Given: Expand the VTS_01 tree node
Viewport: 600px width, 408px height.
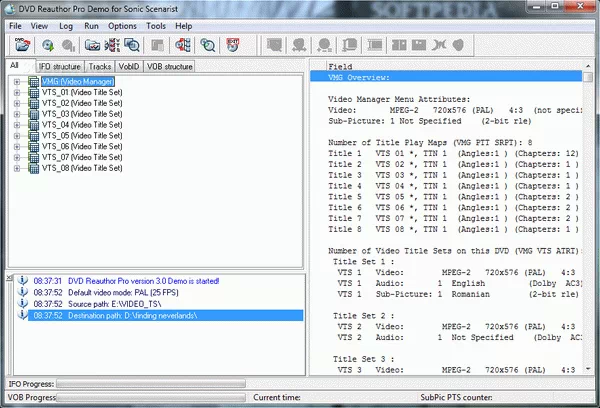Looking at the screenshot, I should (x=17, y=92).
